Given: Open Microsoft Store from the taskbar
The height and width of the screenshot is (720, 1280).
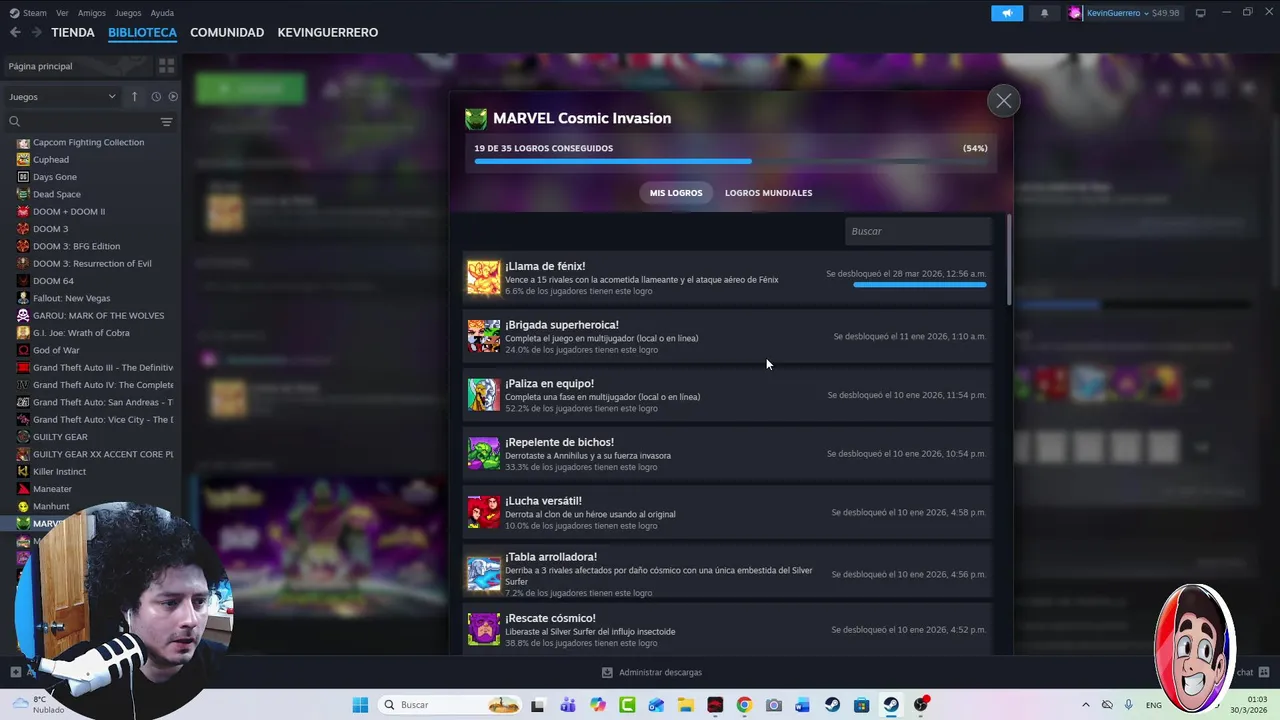Looking at the screenshot, I should [862, 705].
